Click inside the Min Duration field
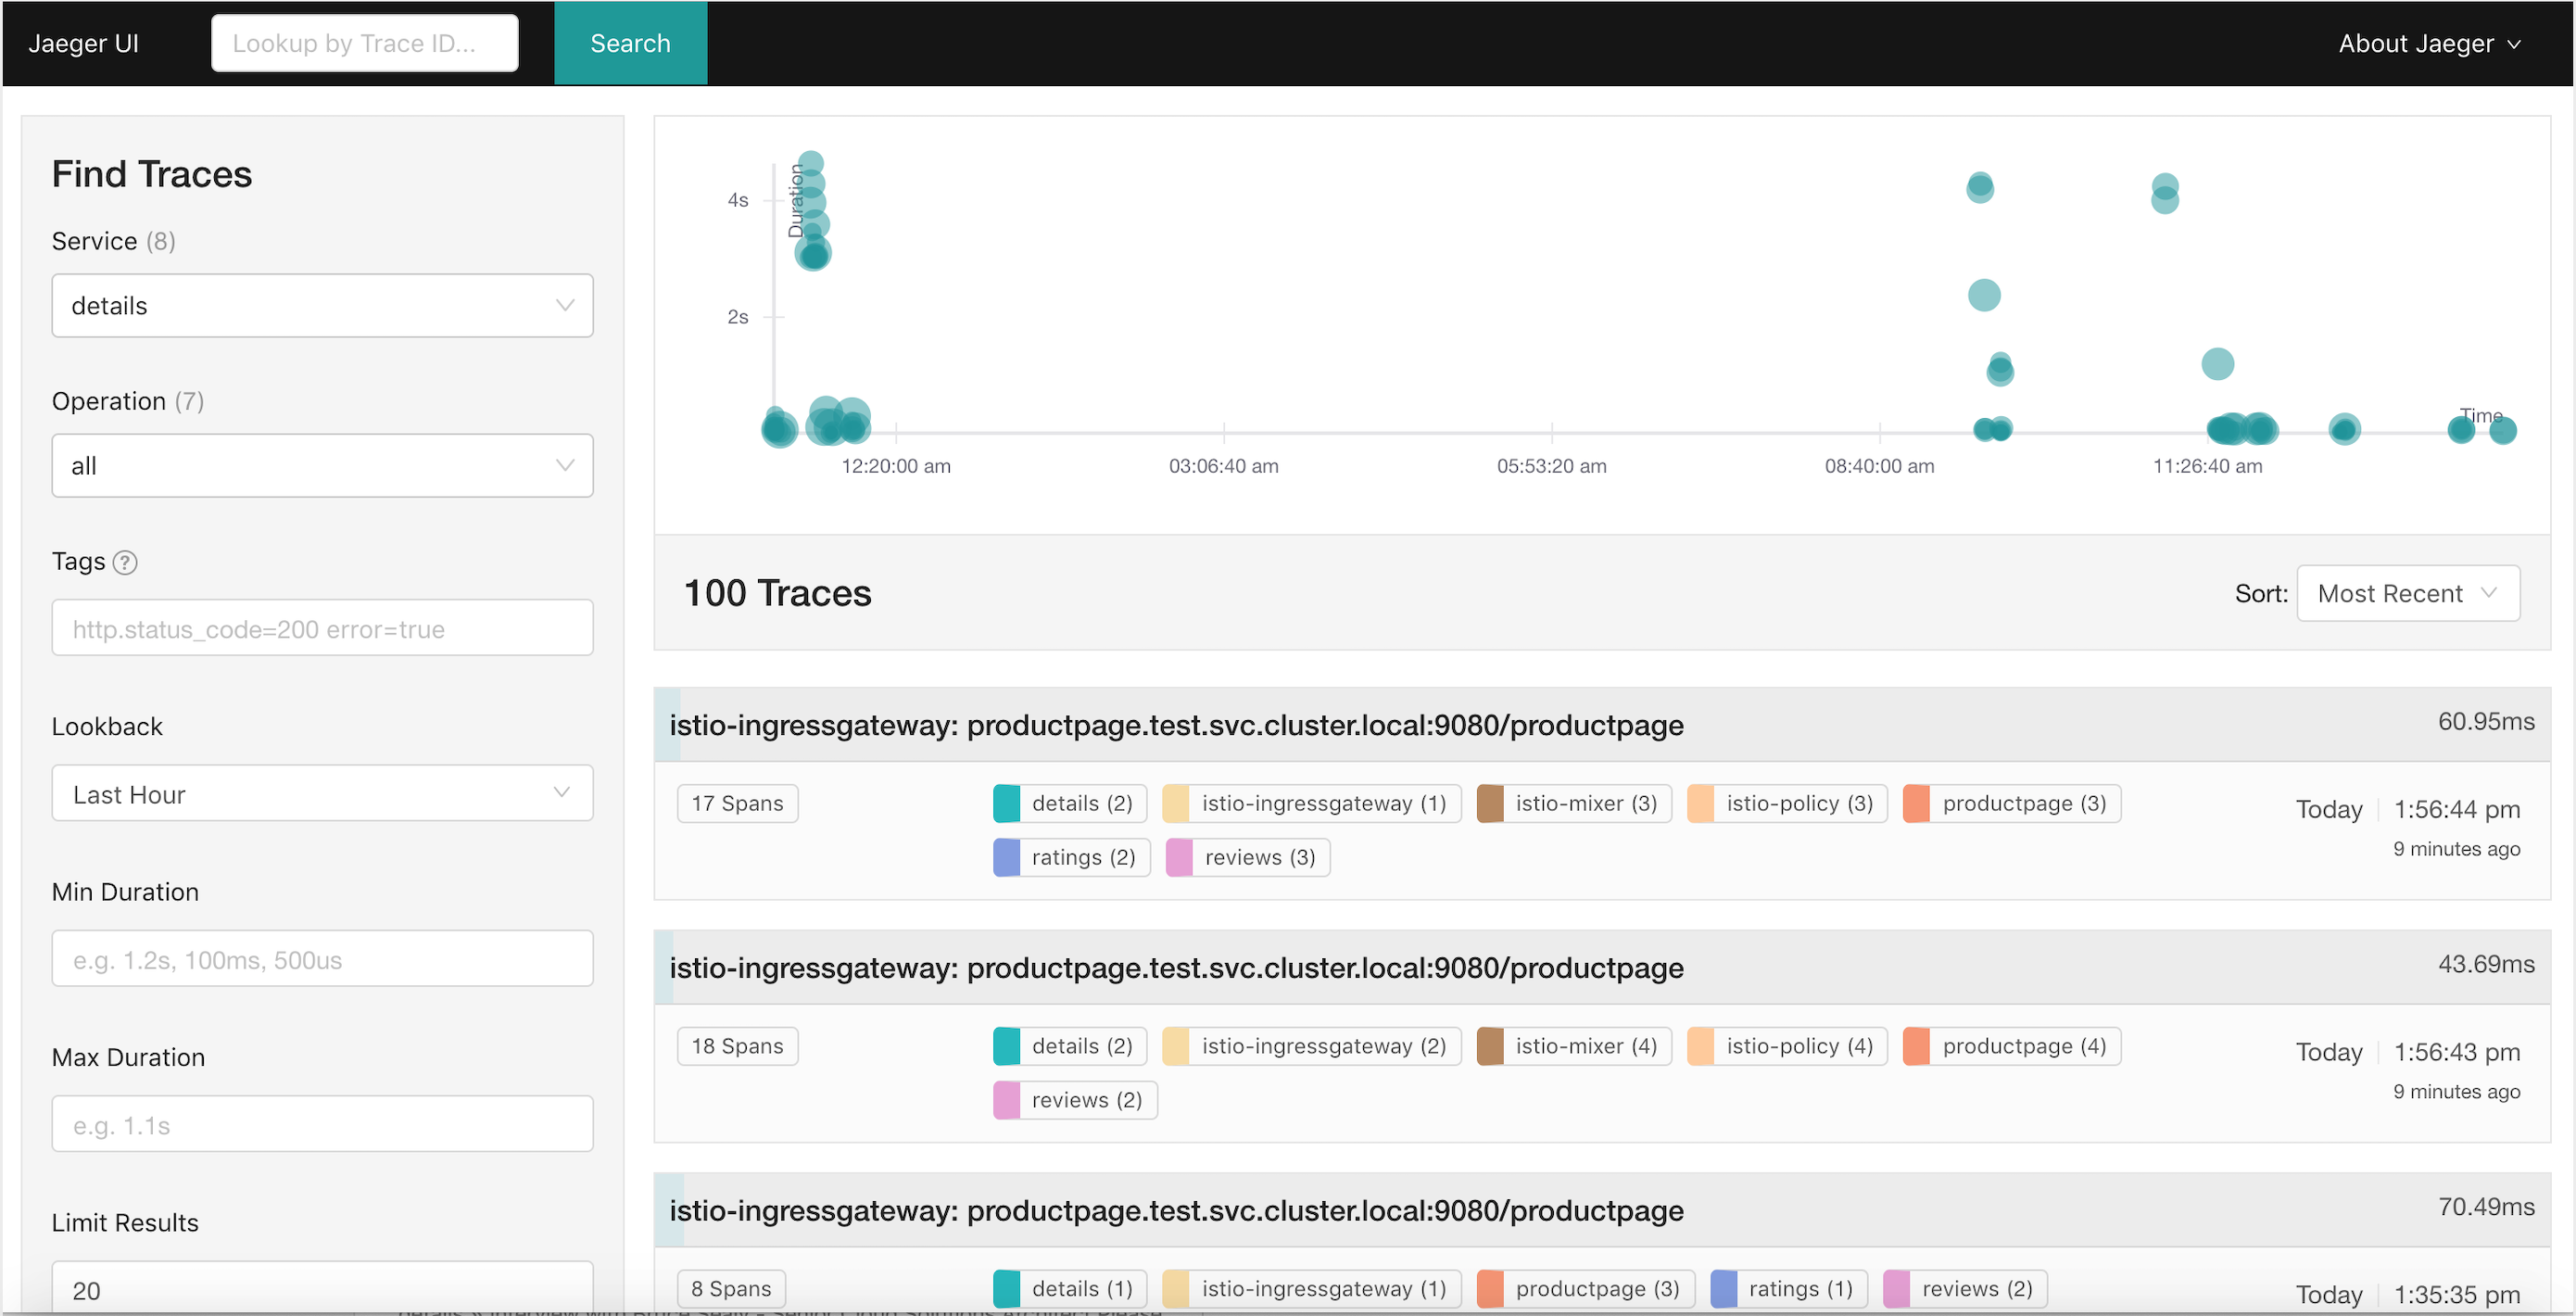 pos(321,958)
